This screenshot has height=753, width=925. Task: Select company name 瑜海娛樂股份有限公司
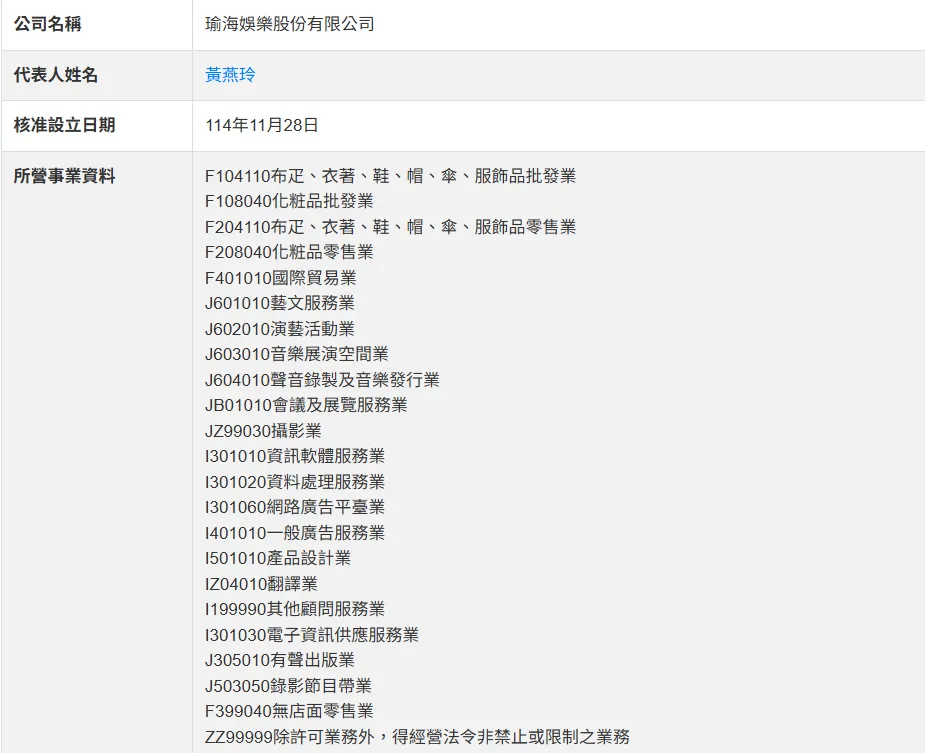pos(290,24)
